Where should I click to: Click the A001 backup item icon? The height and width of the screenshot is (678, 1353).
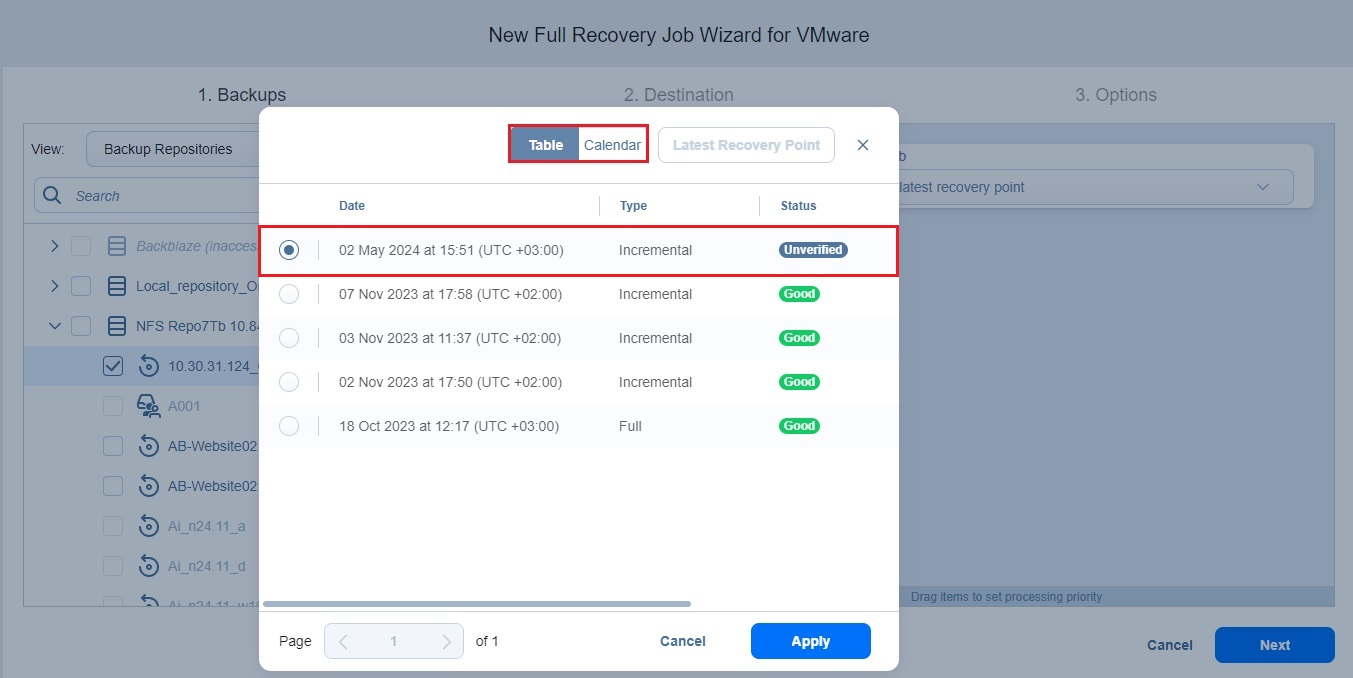[x=148, y=406]
